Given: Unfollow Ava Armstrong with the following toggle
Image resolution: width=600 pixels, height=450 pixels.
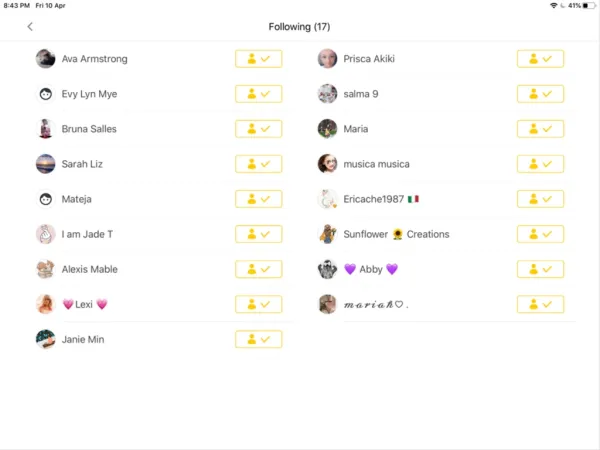Looking at the screenshot, I should [258, 59].
